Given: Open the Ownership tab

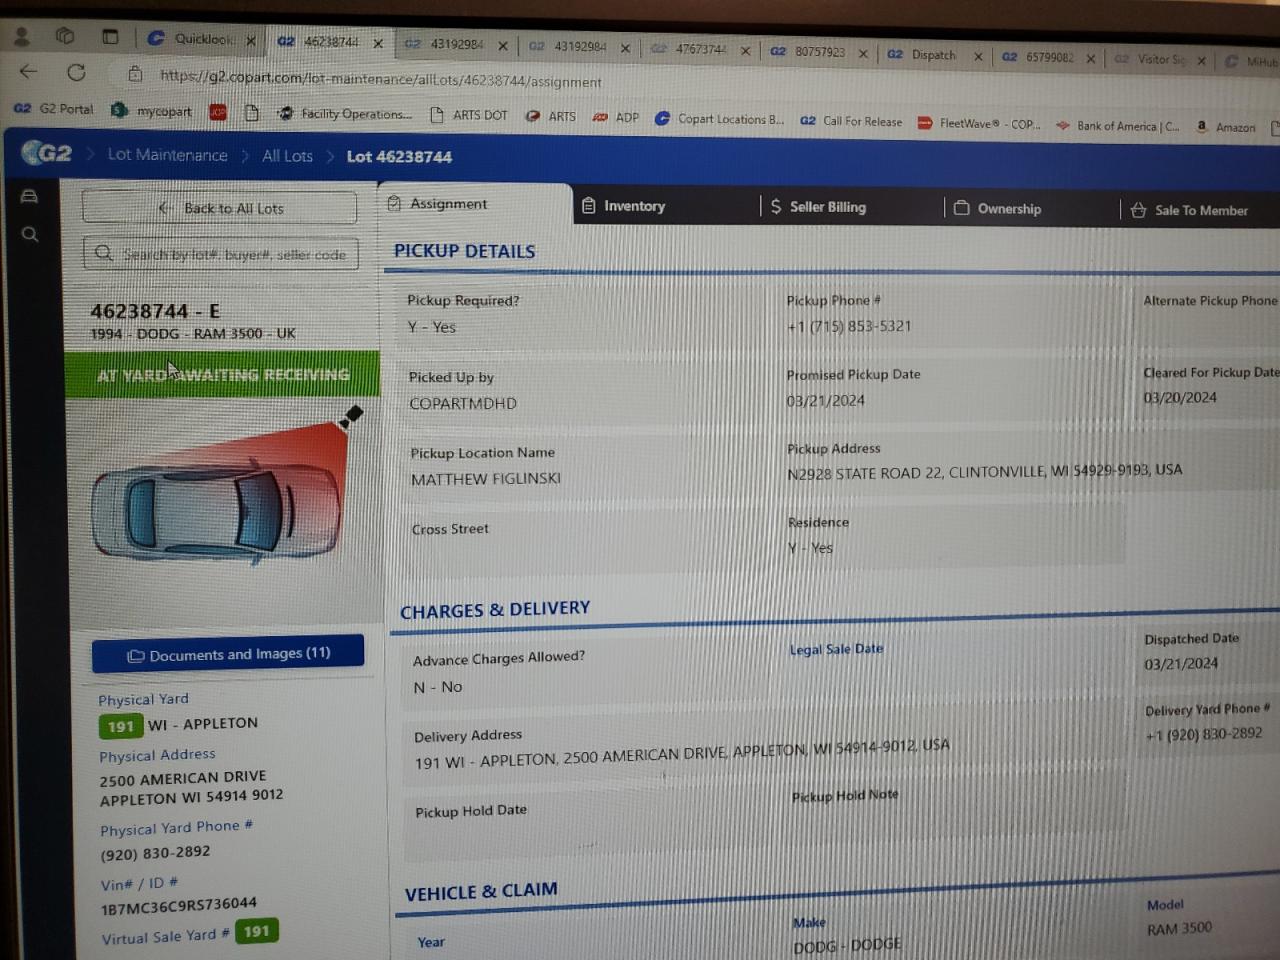Looking at the screenshot, I should (998, 209).
